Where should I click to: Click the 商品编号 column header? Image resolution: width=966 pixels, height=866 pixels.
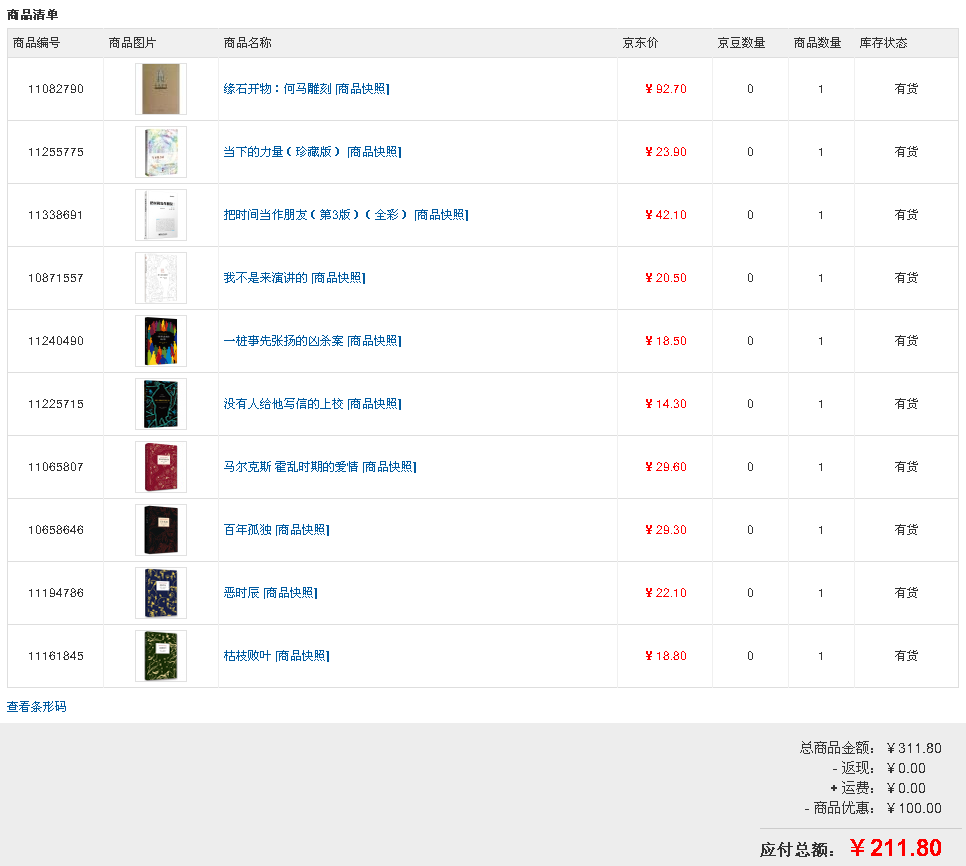(x=36, y=42)
